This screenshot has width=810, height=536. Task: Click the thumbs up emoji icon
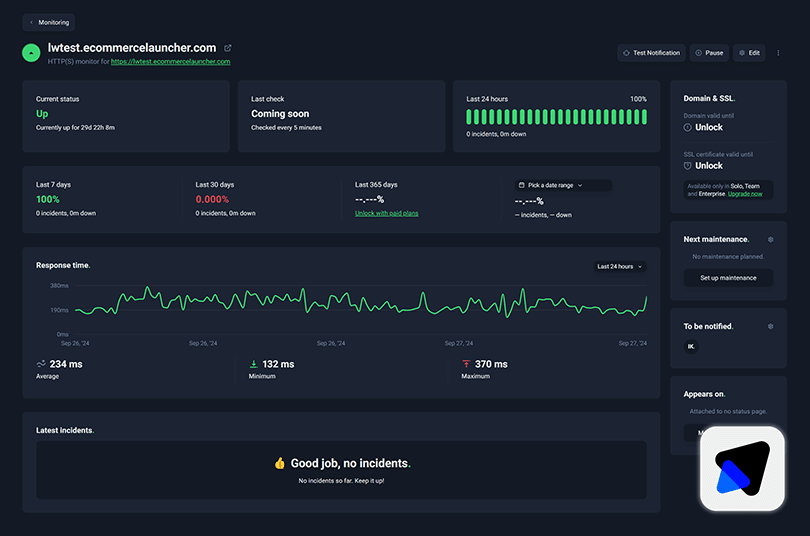279,463
